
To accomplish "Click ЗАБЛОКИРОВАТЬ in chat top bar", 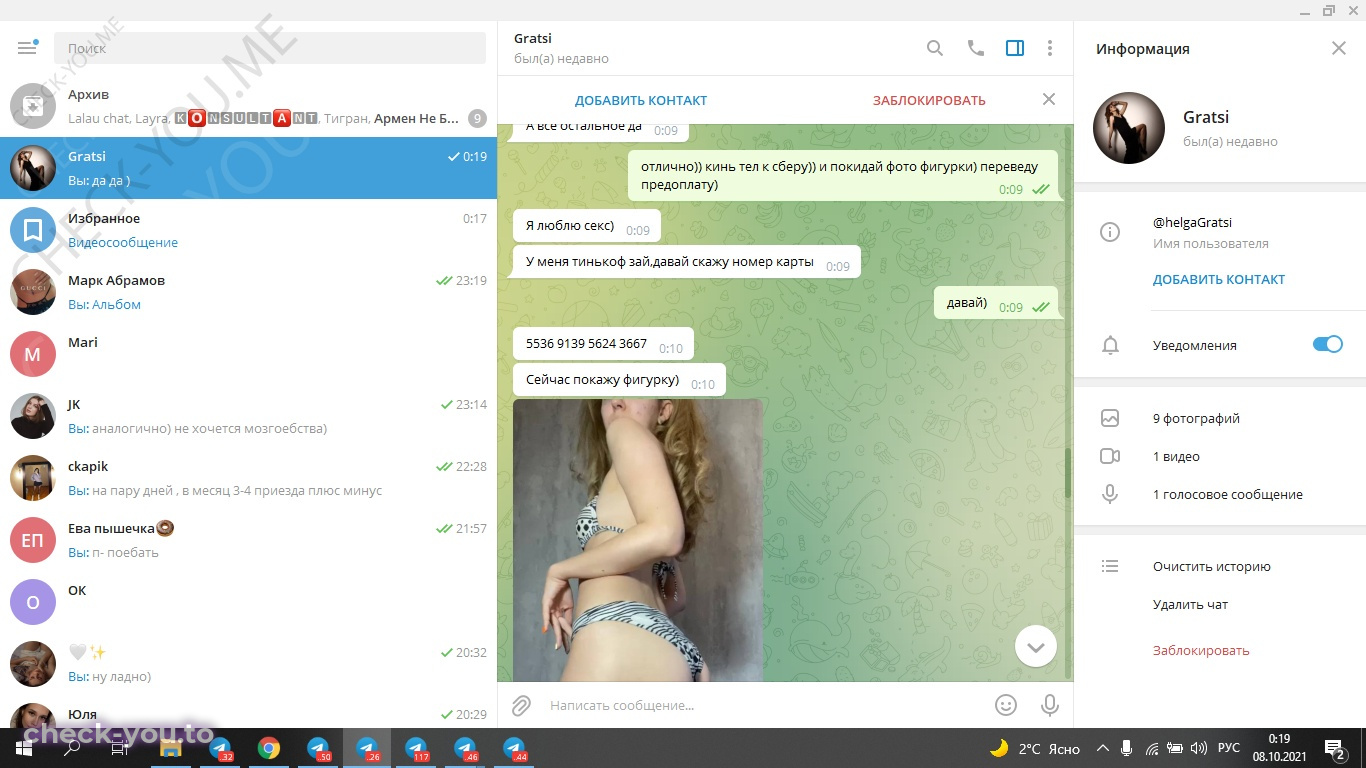I will pyautogui.click(x=929, y=100).
